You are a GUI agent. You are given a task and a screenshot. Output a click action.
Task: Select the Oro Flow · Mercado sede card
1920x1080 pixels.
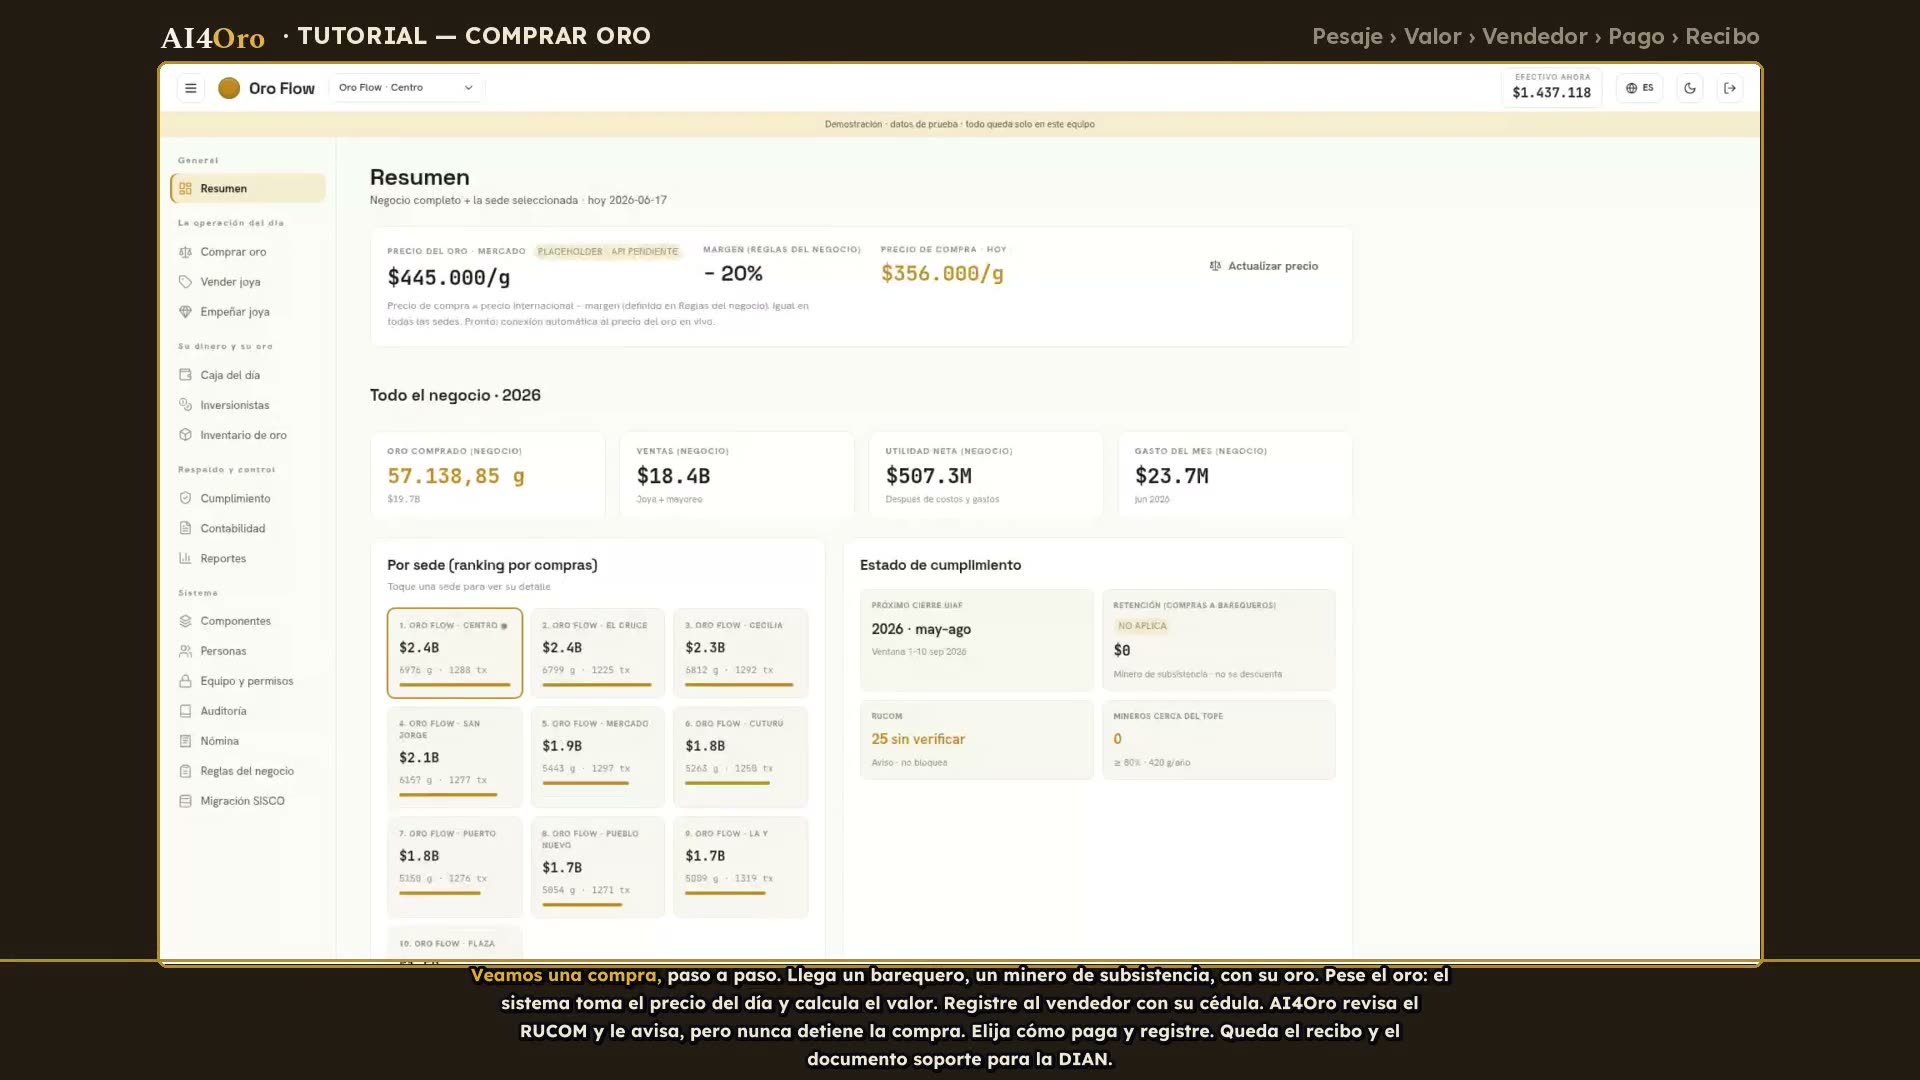point(597,756)
